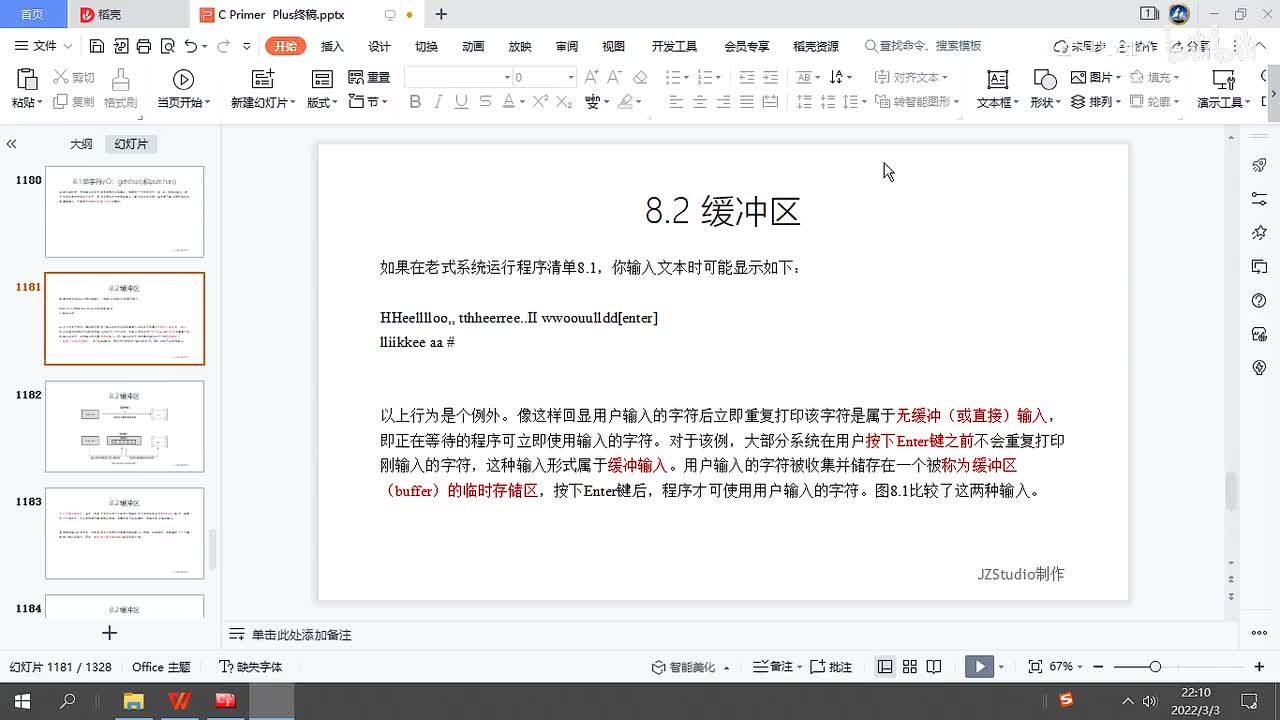Switch to the 设计 ribbon tab
The width and height of the screenshot is (1280, 720).
tap(379, 46)
